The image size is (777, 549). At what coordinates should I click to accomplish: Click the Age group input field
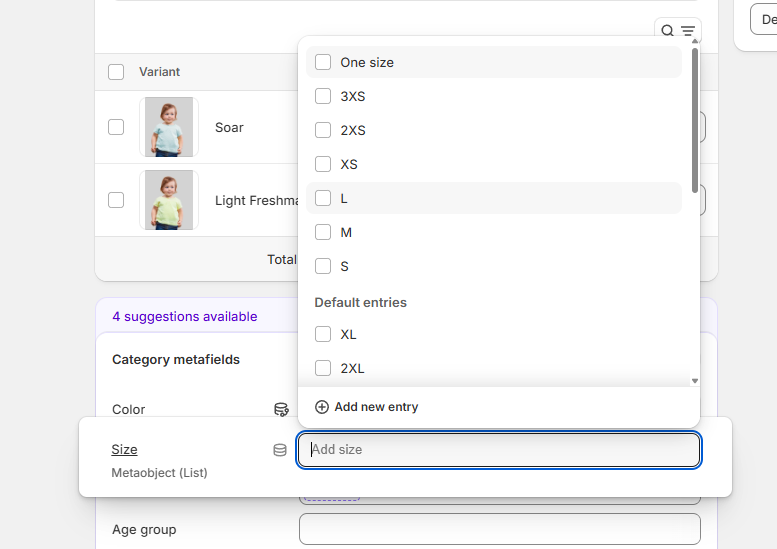pos(500,529)
